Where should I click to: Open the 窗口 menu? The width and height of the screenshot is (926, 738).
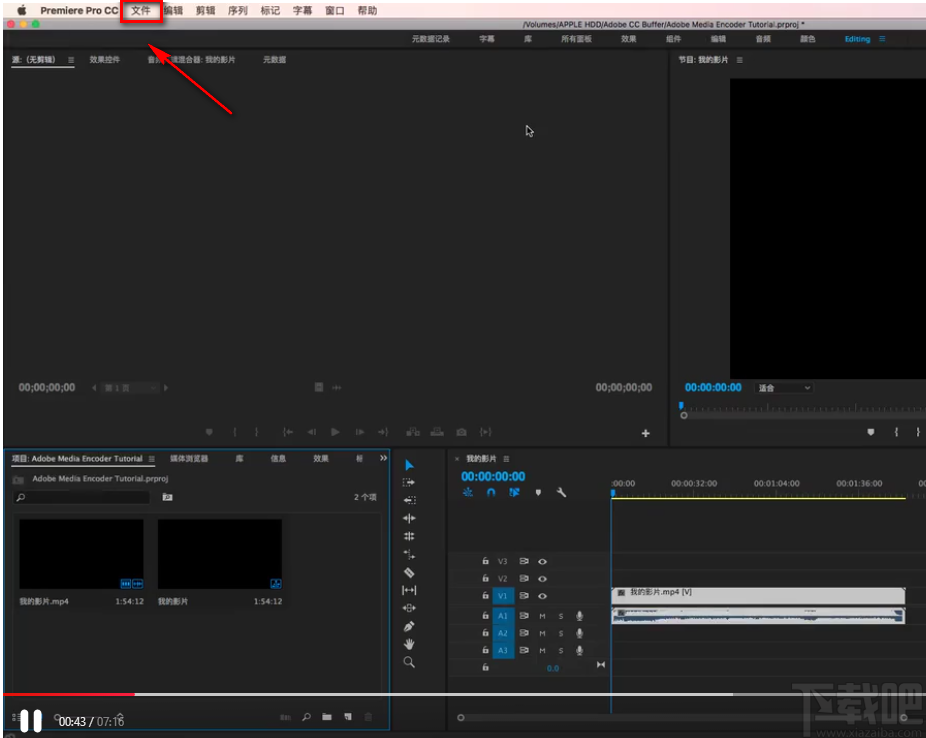335,11
